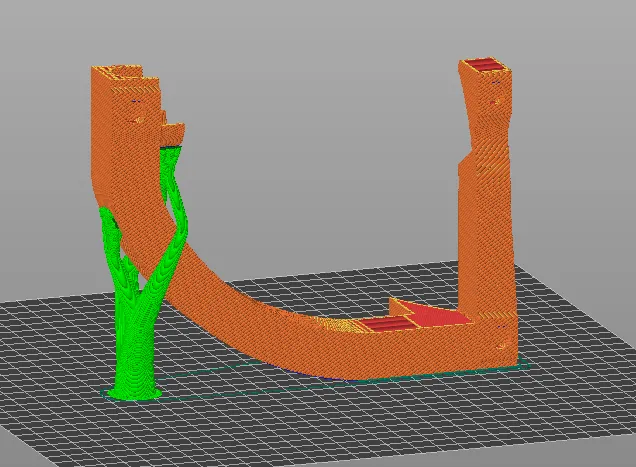
Task: Click empty gray background between the two pillars
Action: point(320,150)
